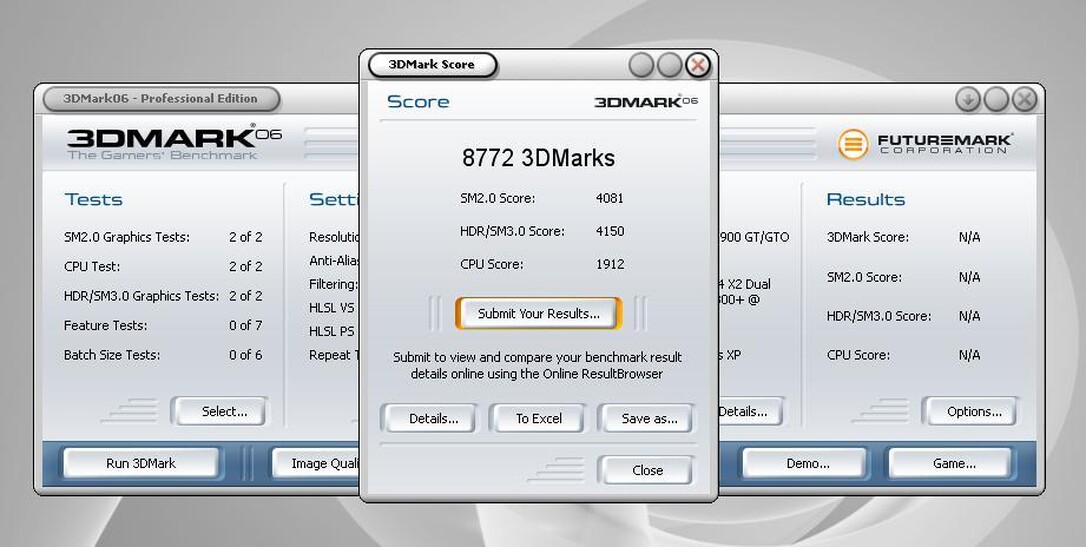This screenshot has width=1086, height=547.
Task: Click Futuremark Corporation orange logo icon
Action: (853, 144)
